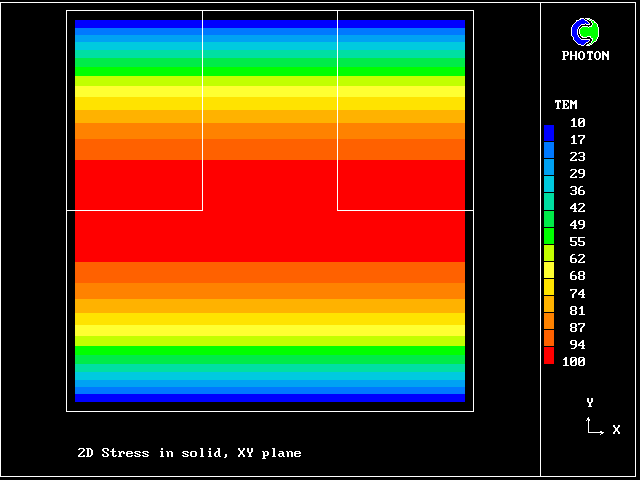640x480 pixels.
Task: Select the caption '2D Stress in solid, XY plane'
Action: point(189,453)
